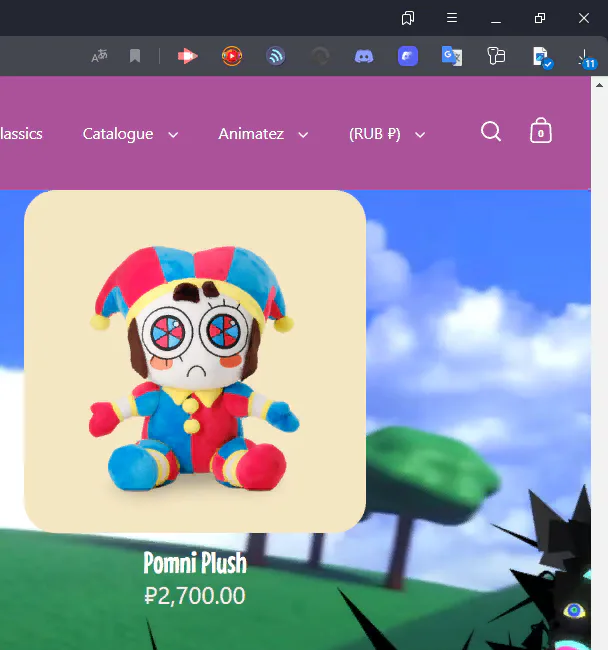This screenshot has width=608, height=650.
Task: Bookmark this page with the bookmark icon
Action: point(135,56)
